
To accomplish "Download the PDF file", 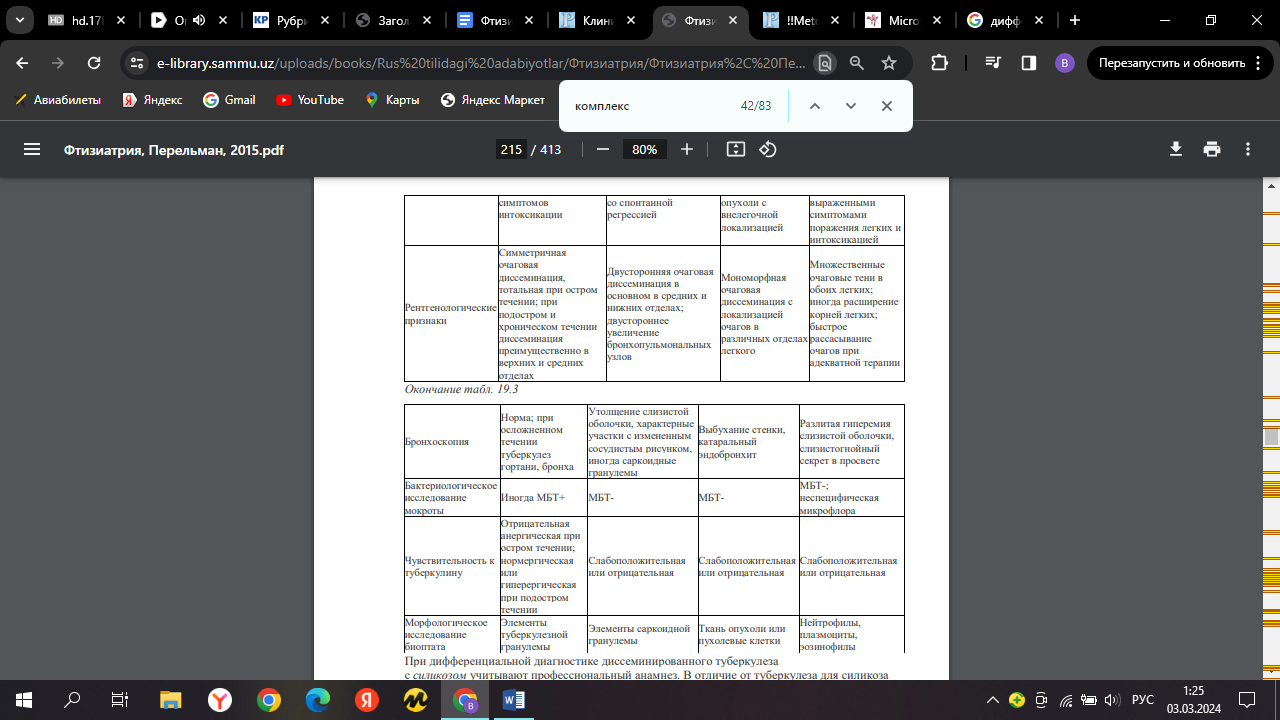I will 1176,149.
